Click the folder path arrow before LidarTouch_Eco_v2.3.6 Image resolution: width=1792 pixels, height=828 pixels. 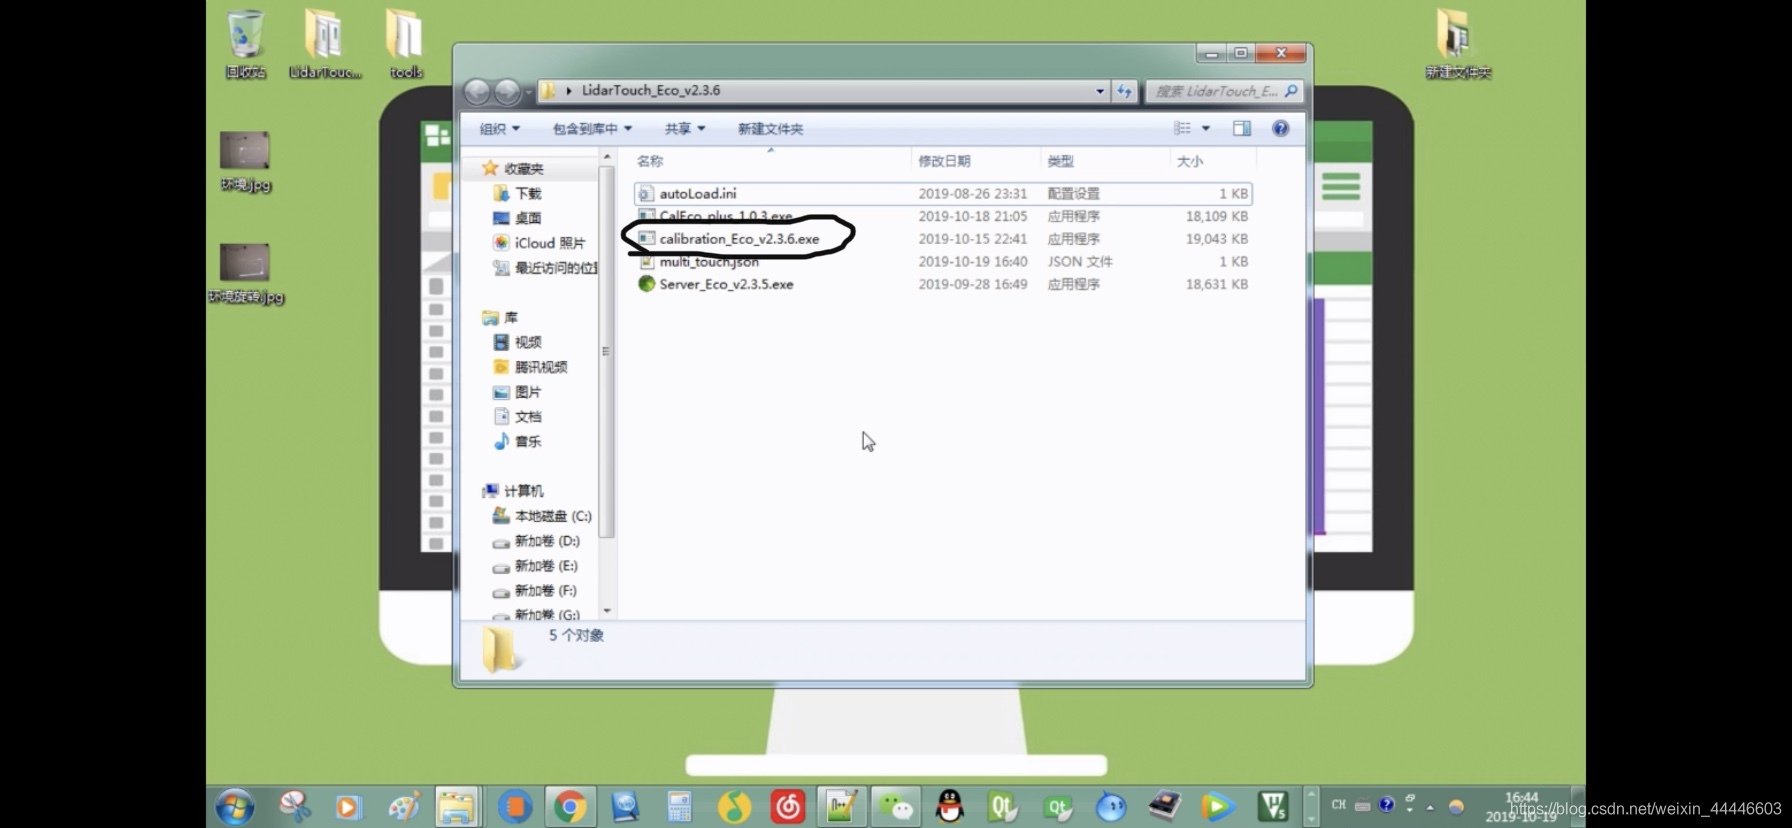[x=569, y=90]
